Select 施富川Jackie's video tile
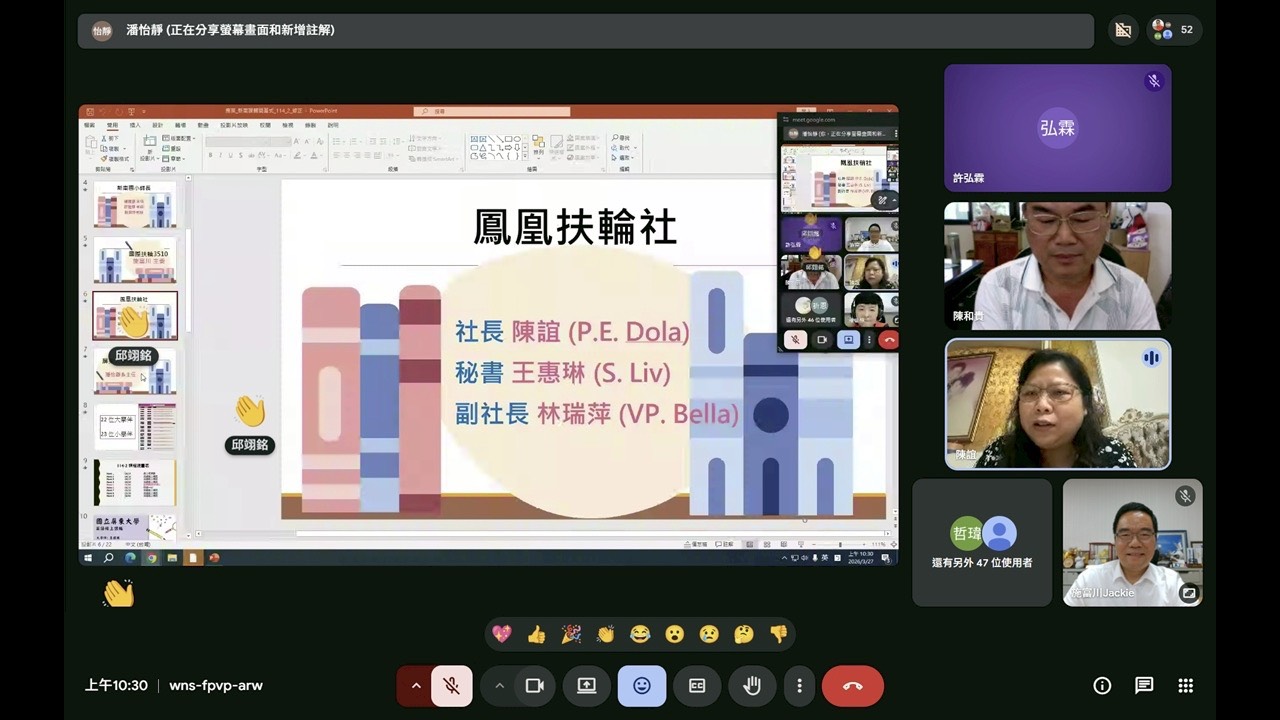Image resolution: width=1280 pixels, height=720 pixels. [x=1132, y=542]
